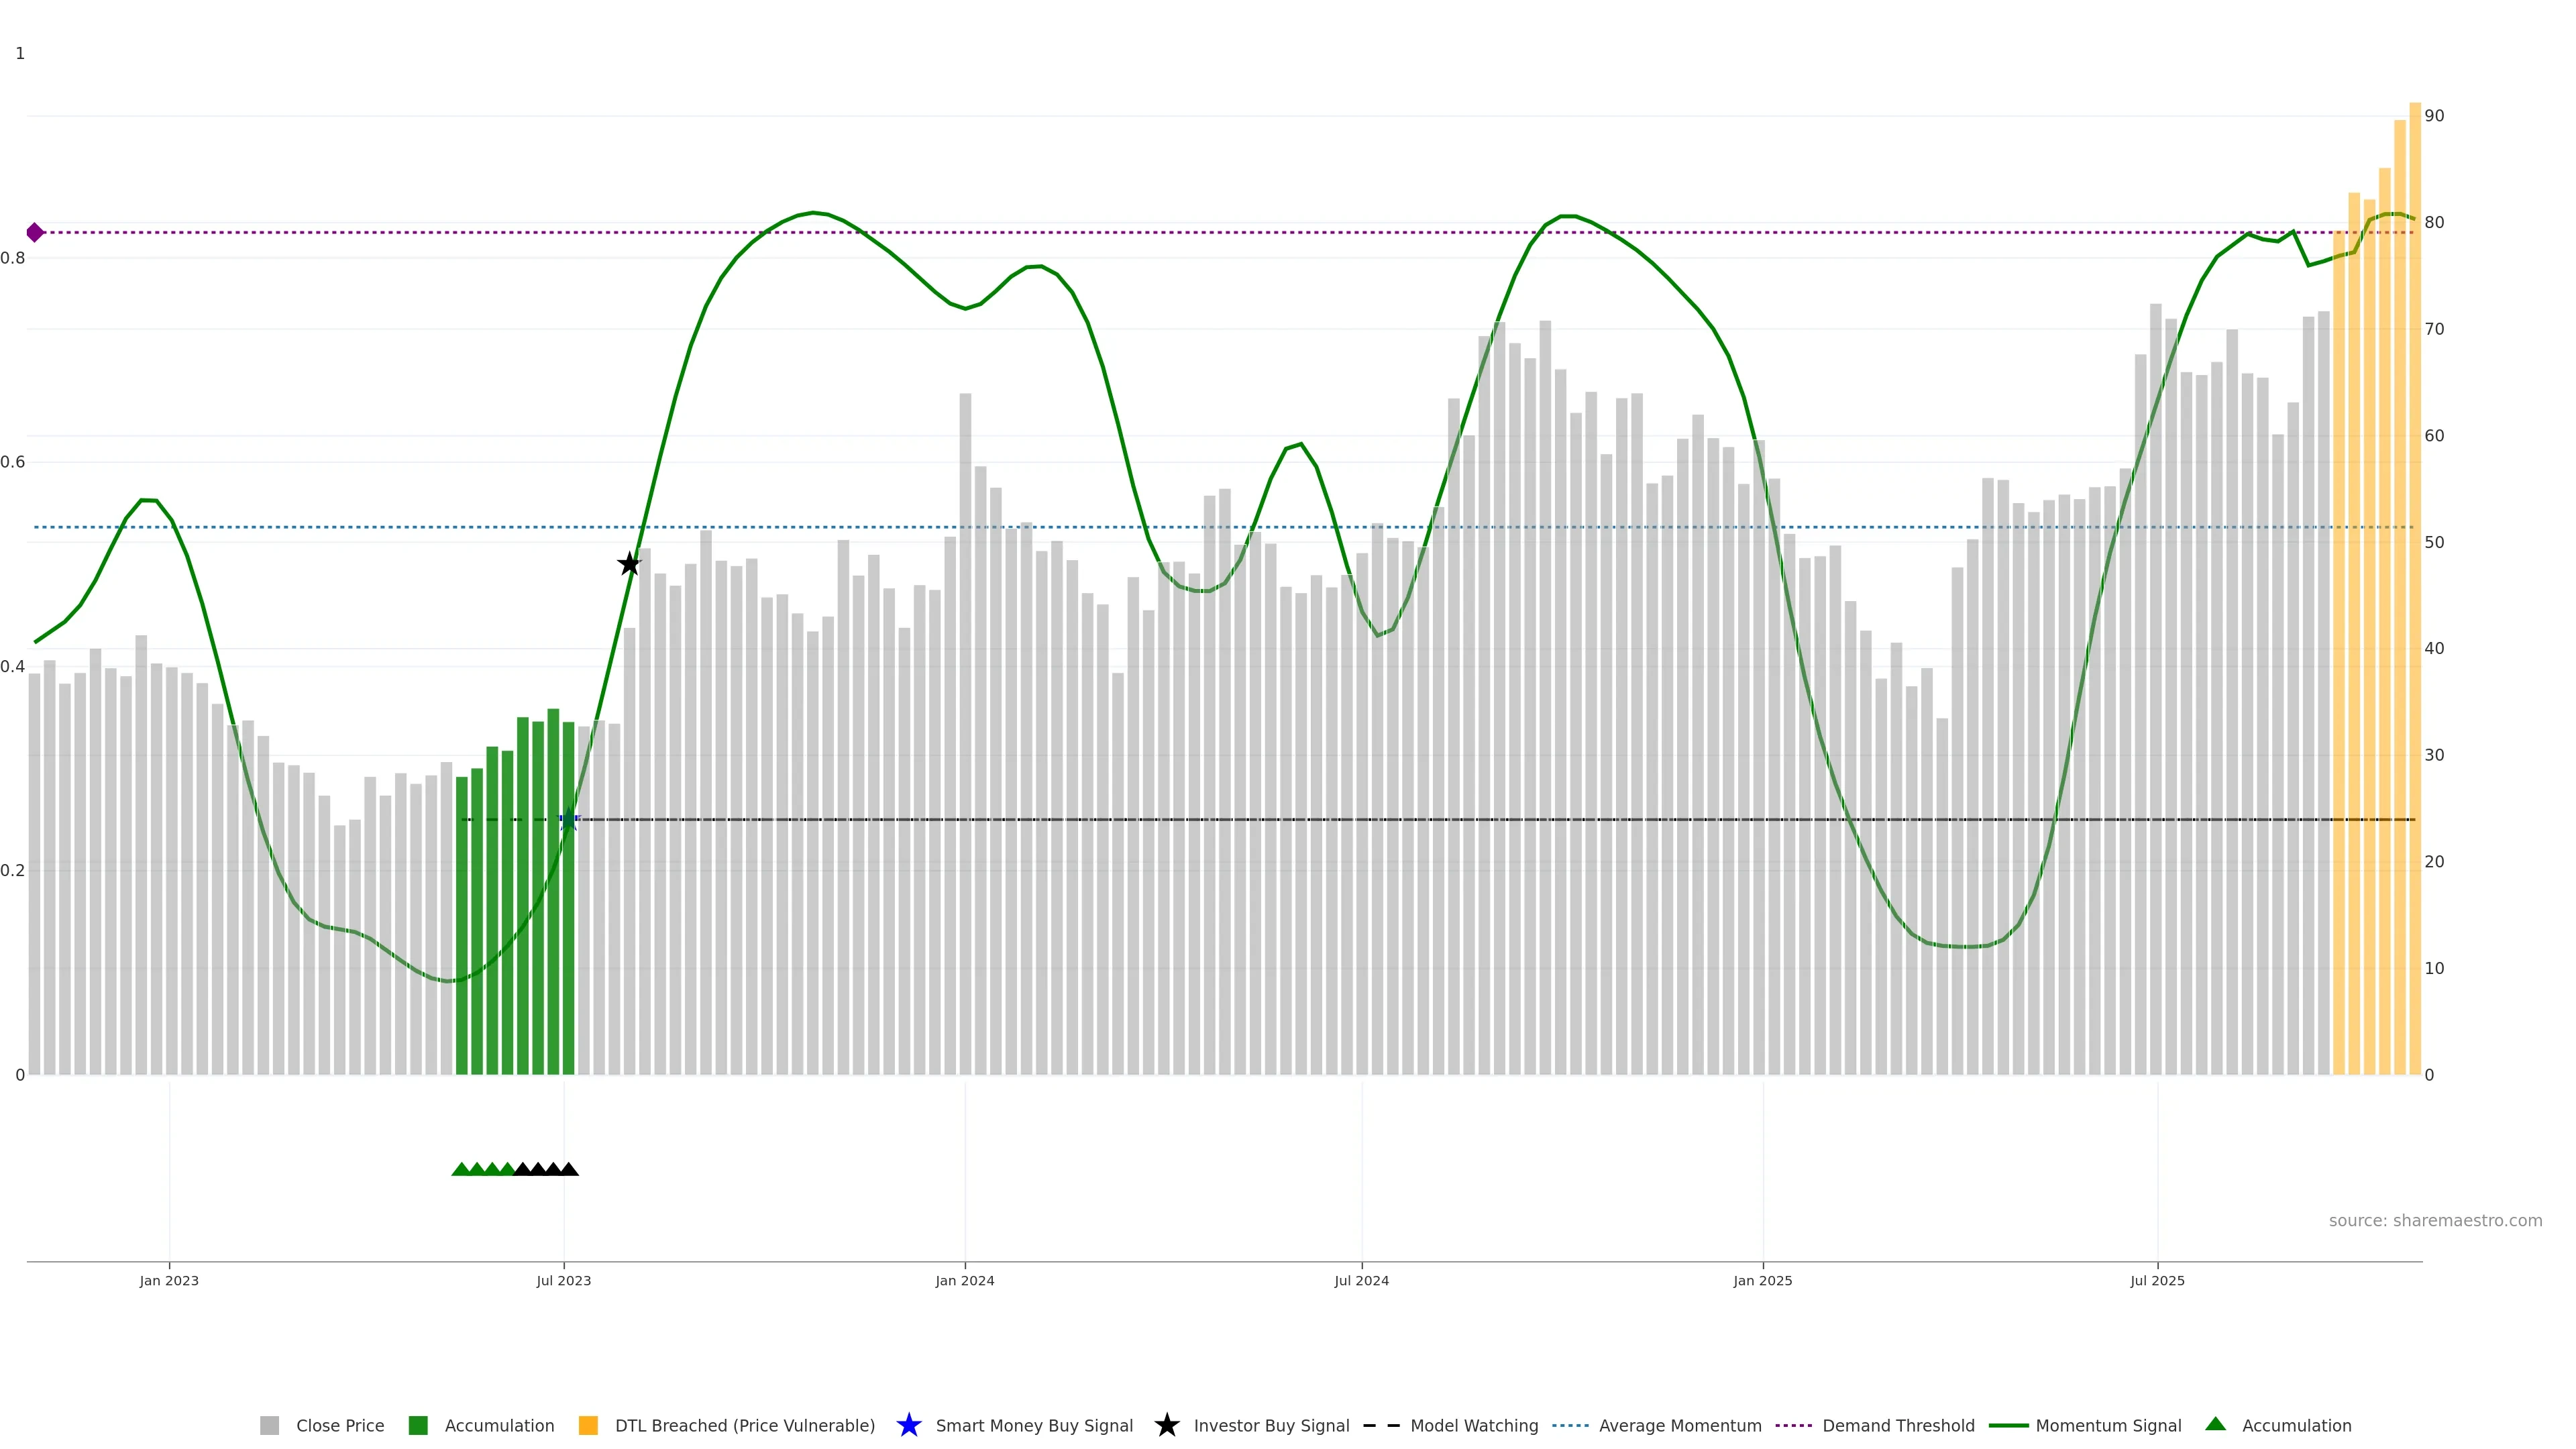Image resolution: width=2576 pixels, height=1449 pixels.
Task: Click the Jan 2024 x-axis label
Action: (x=964, y=1280)
